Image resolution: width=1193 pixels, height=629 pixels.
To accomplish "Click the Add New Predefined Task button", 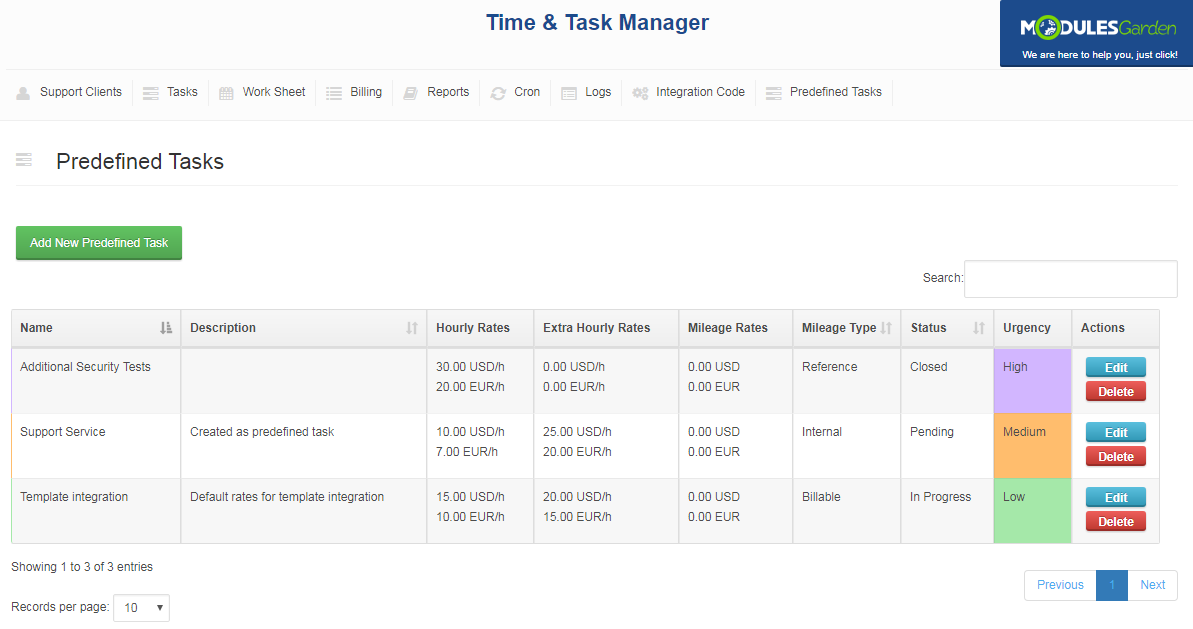I will (x=98, y=242).
